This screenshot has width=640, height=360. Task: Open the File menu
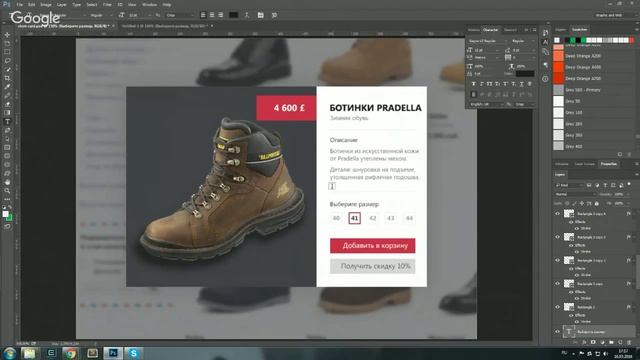(20, 4)
